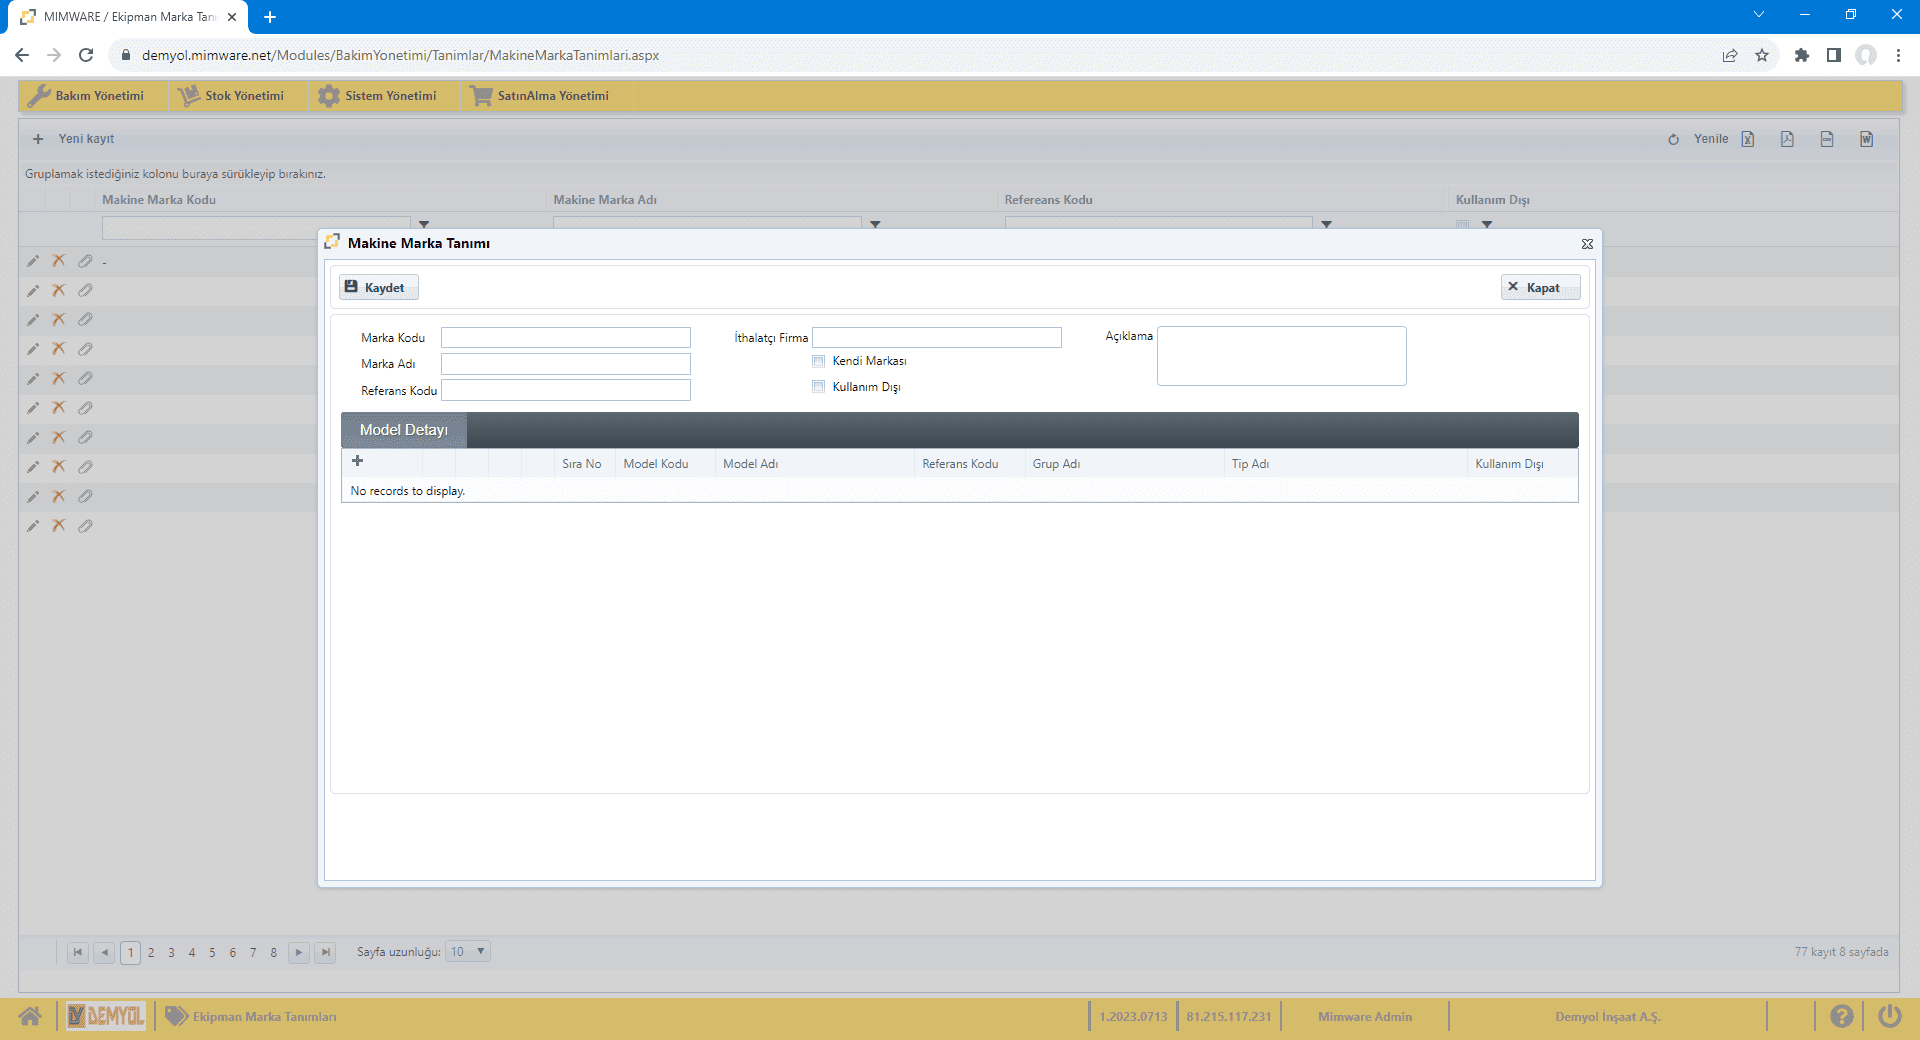1920x1040 pixels.
Task: Check the Kullanım Dışı checkbox in form
Action: [819, 387]
